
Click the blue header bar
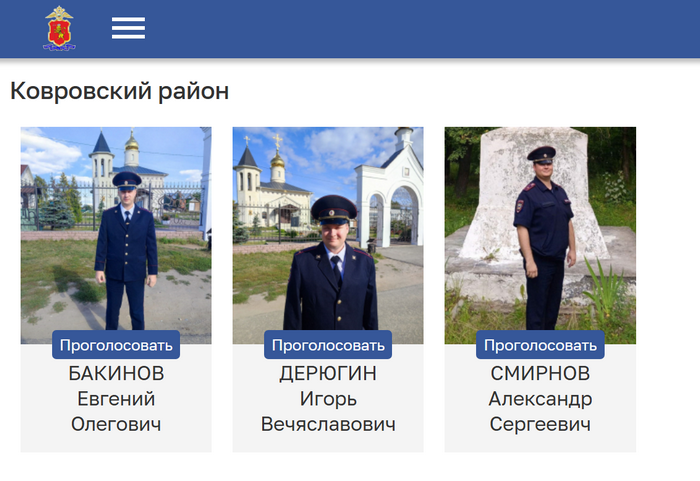[x=350, y=29]
